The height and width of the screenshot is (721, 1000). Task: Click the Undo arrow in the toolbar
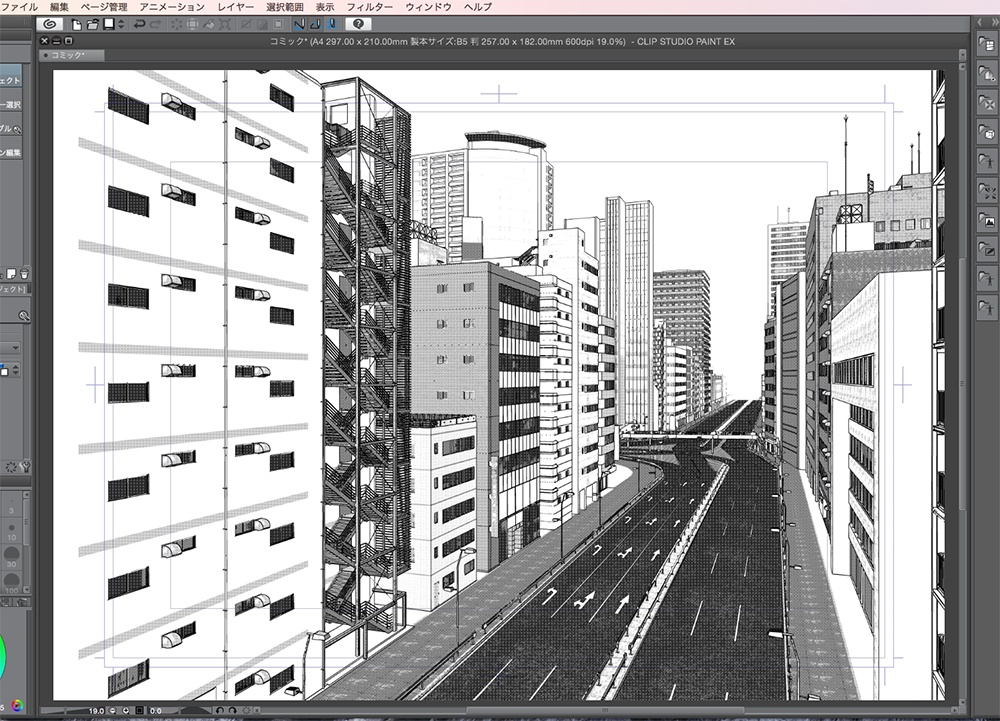point(141,26)
